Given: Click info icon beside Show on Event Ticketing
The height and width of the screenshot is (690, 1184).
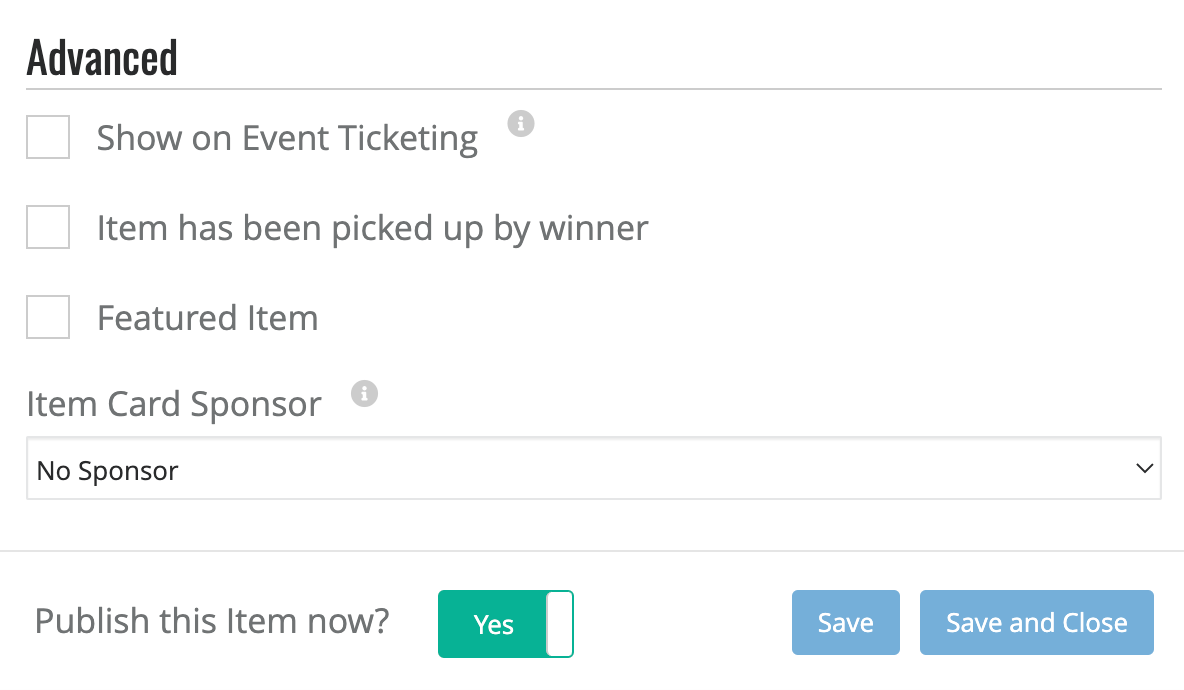Looking at the screenshot, I should pos(520,123).
